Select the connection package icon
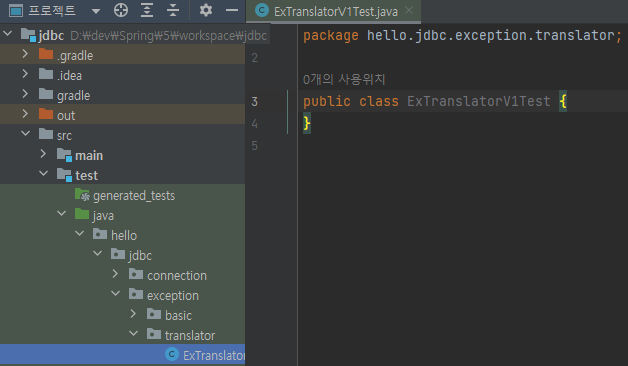The width and height of the screenshot is (628, 366). click(136, 275)
